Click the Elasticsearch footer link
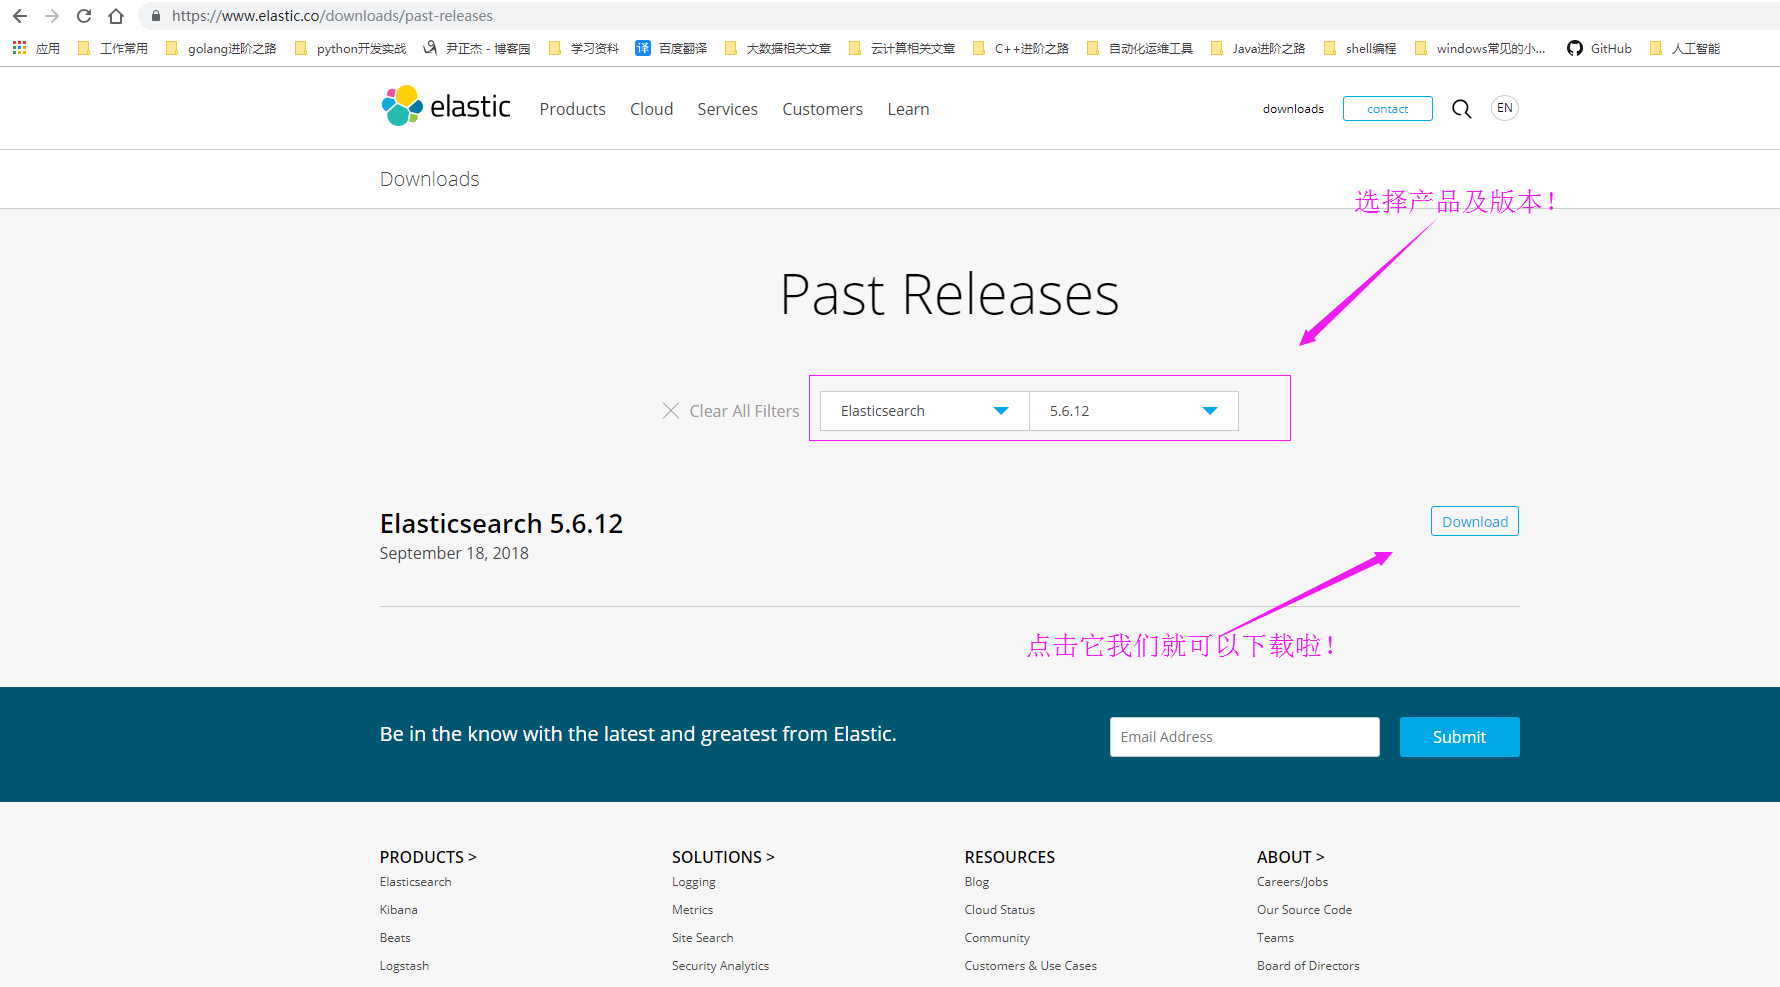1780x987 pixels. [416, 882]
